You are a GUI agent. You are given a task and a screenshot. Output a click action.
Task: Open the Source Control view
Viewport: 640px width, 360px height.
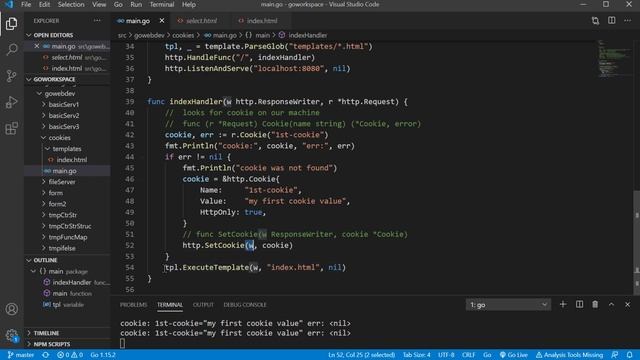tap(11, 76)
